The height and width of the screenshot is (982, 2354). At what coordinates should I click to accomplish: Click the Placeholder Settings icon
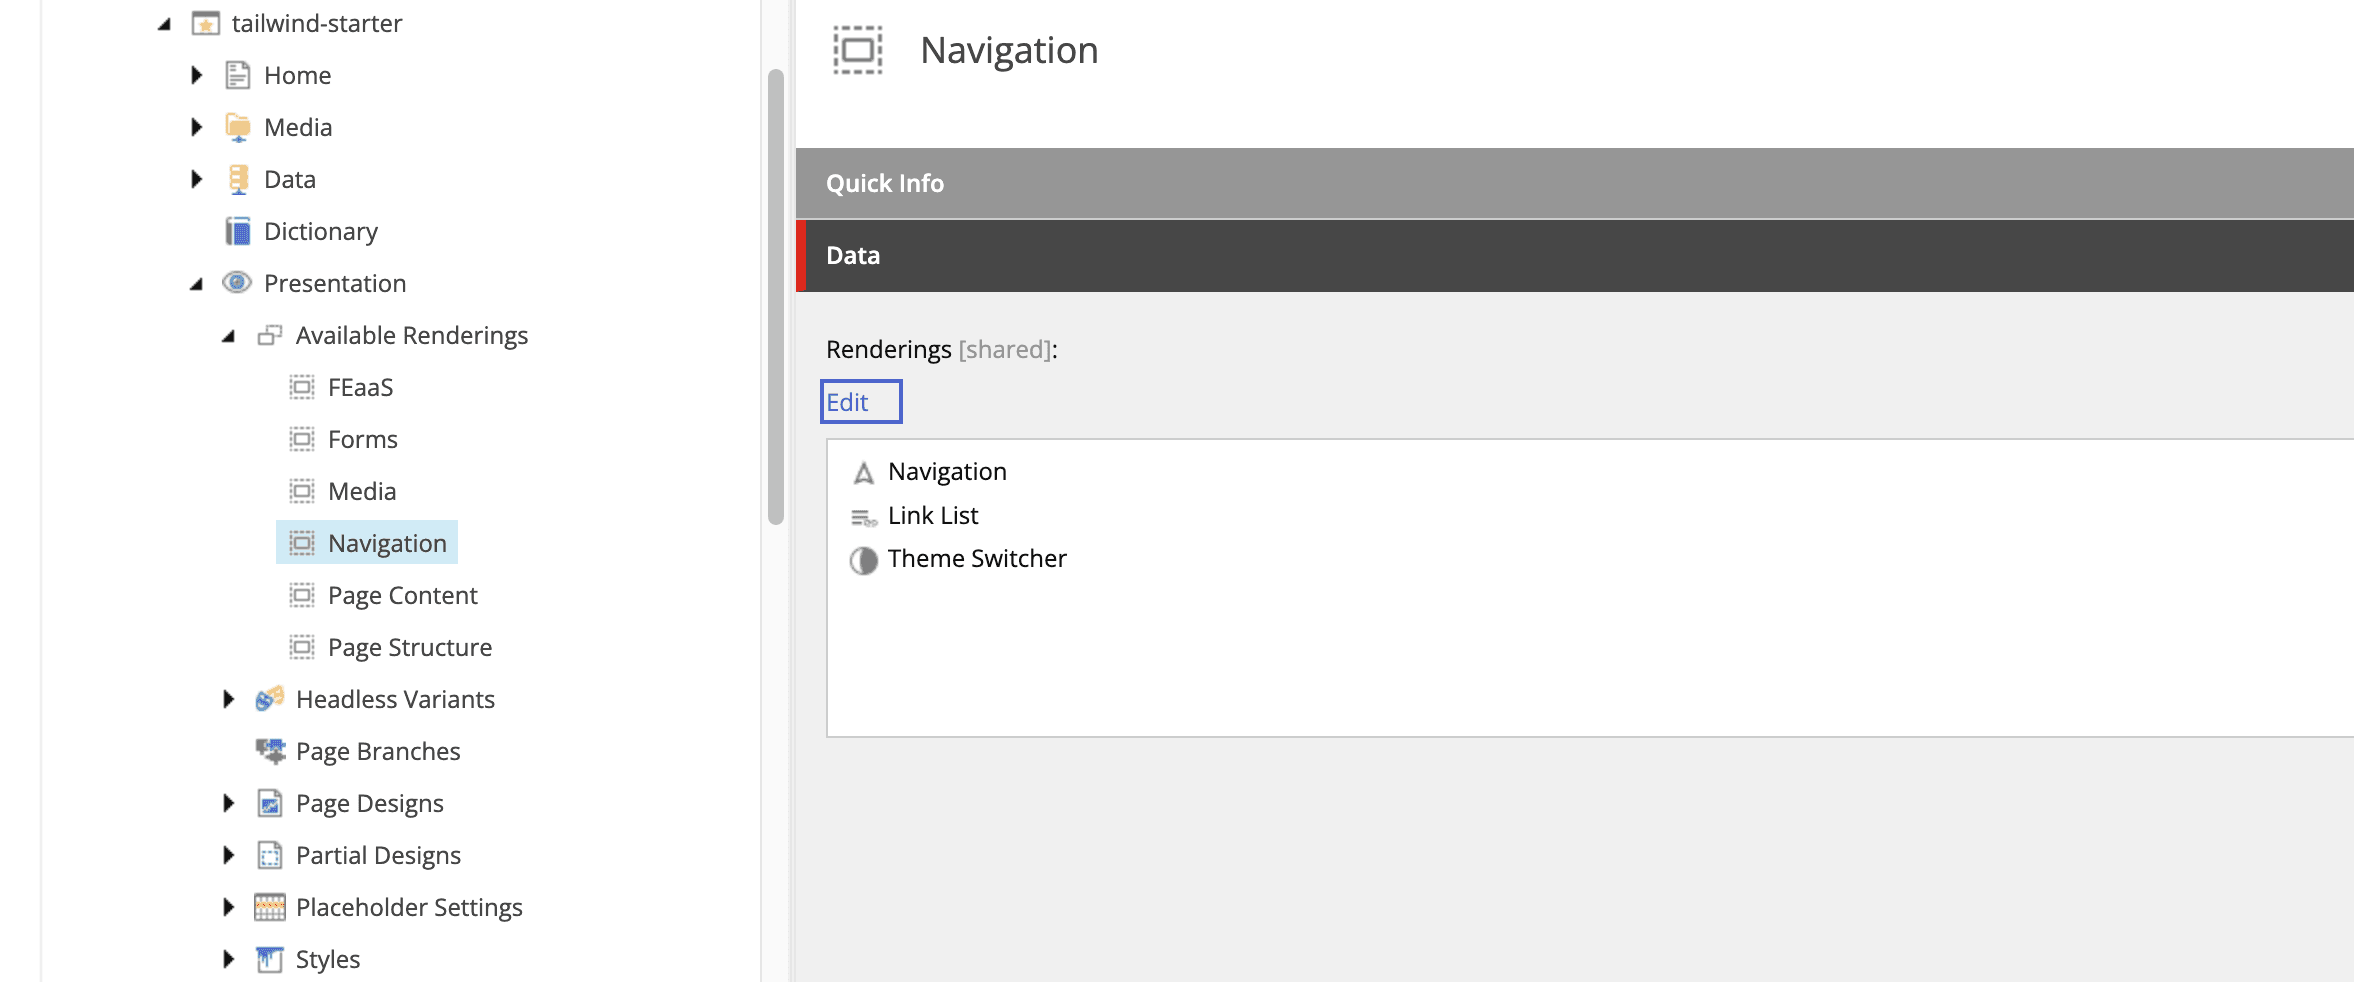pos(270,907)
